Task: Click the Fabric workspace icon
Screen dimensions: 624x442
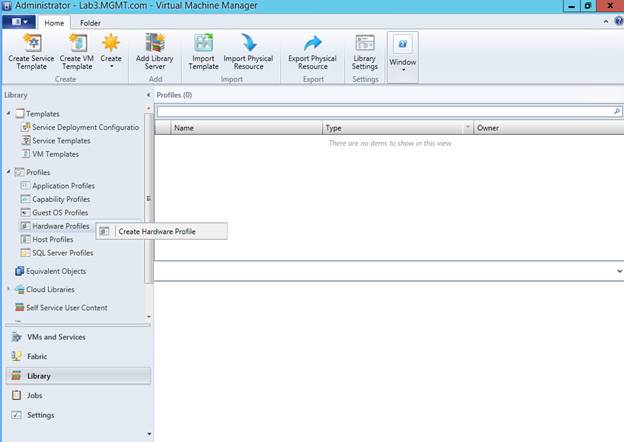Action: pyautogui.click(x=16, y=356)
